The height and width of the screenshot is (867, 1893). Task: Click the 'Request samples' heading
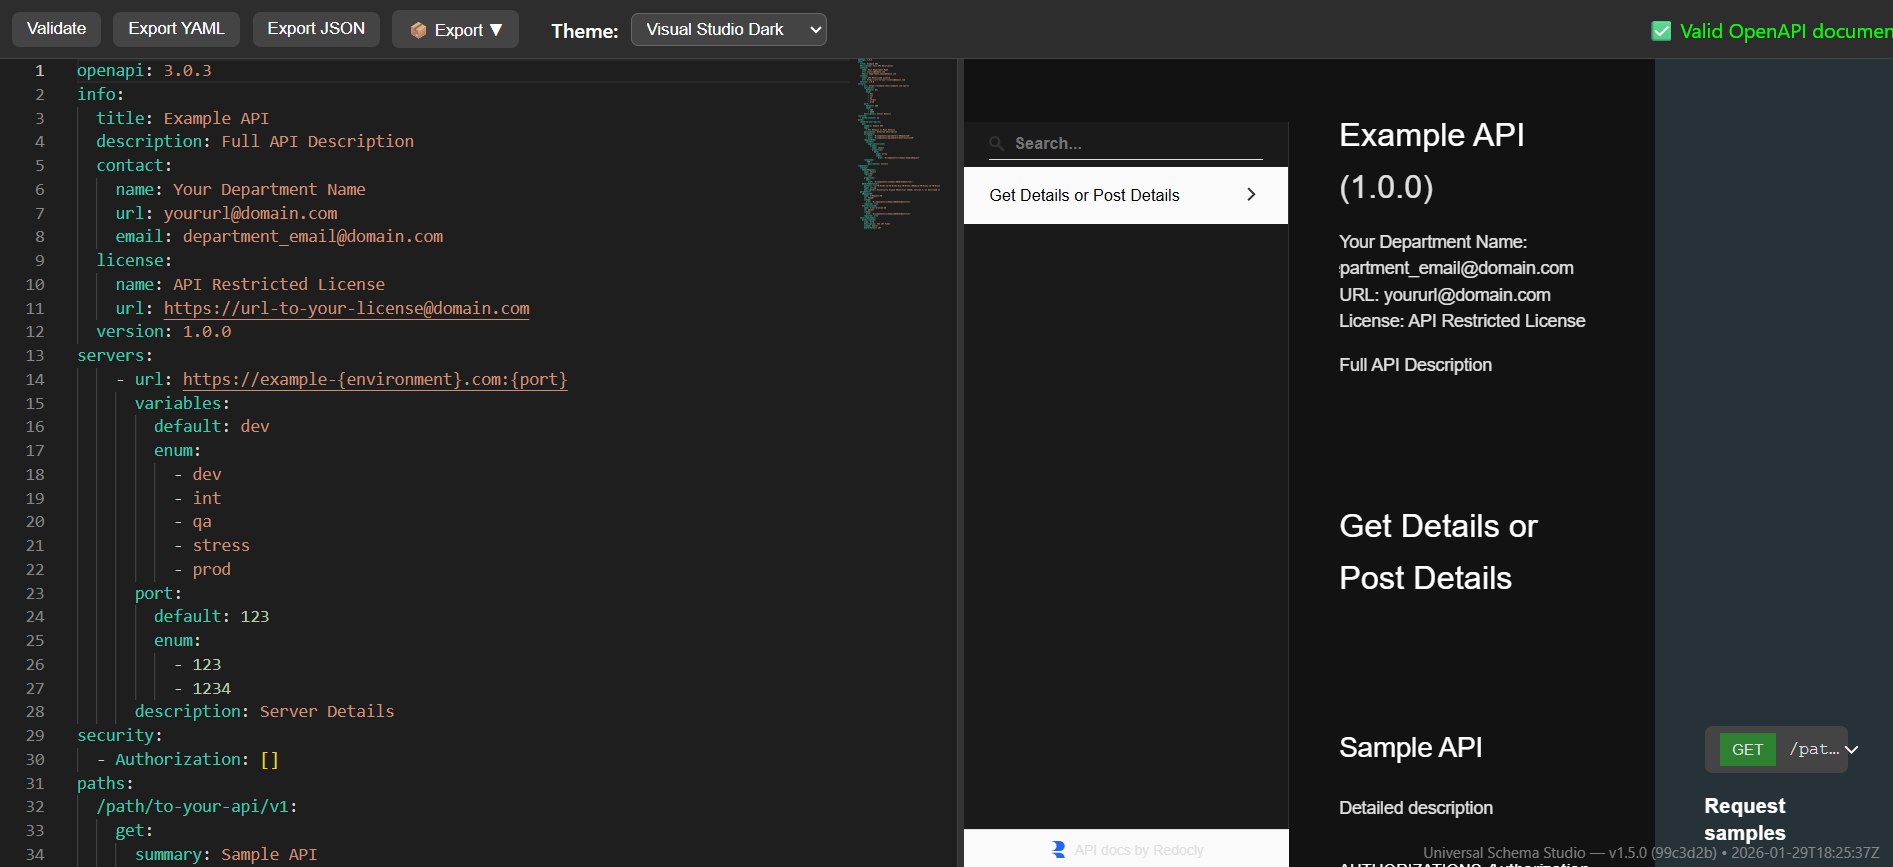click(x=1745, y=819)
